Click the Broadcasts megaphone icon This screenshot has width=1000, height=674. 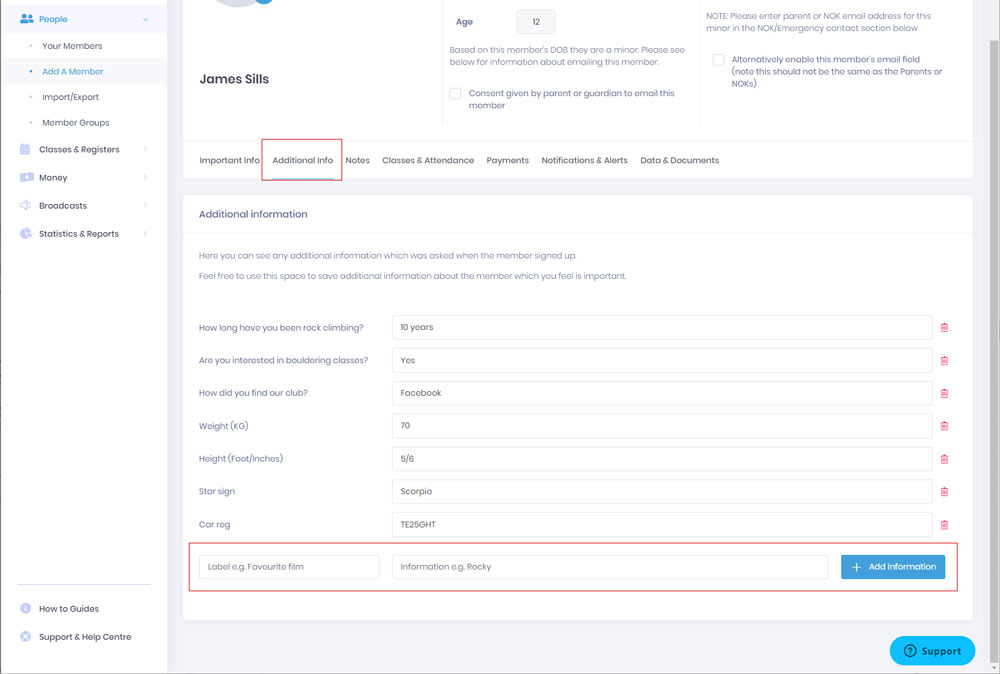(x=25, y=206)
